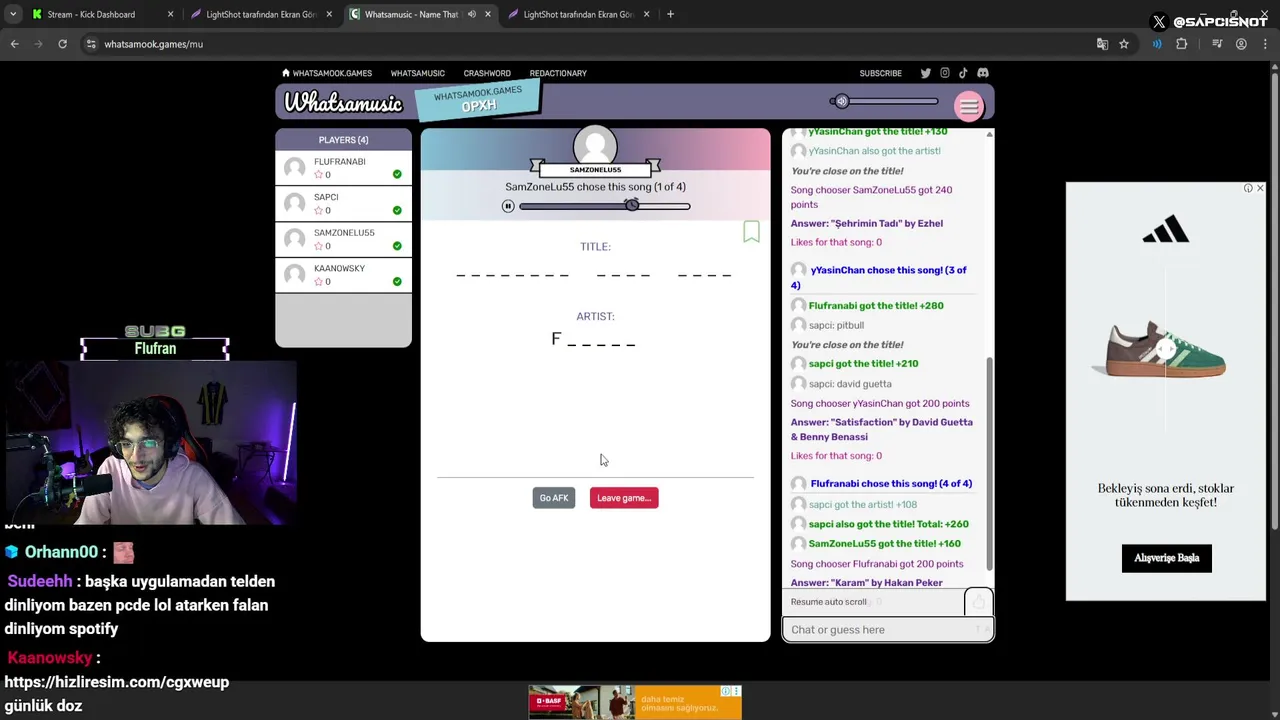The height and width of the screenshot is (720, 1280).
Task: Switch to the last LightShot tab
Action: click(579, 14)
